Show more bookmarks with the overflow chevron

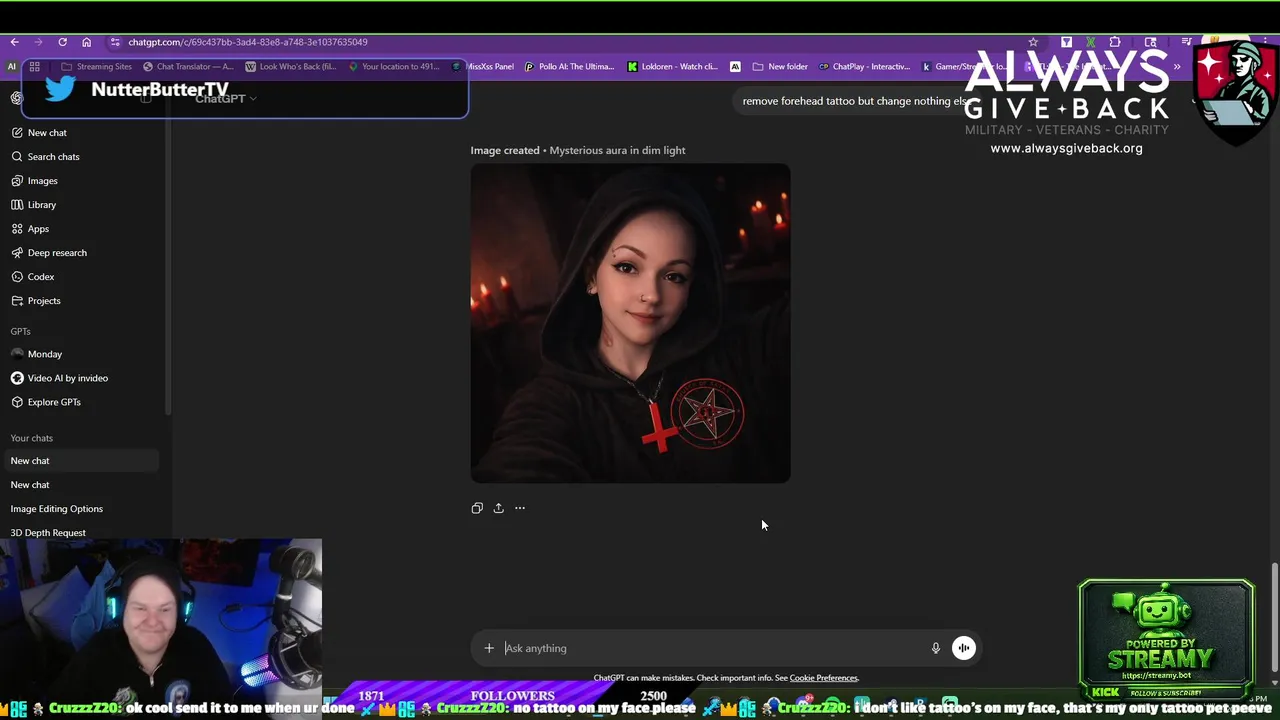click(1177, 67)
